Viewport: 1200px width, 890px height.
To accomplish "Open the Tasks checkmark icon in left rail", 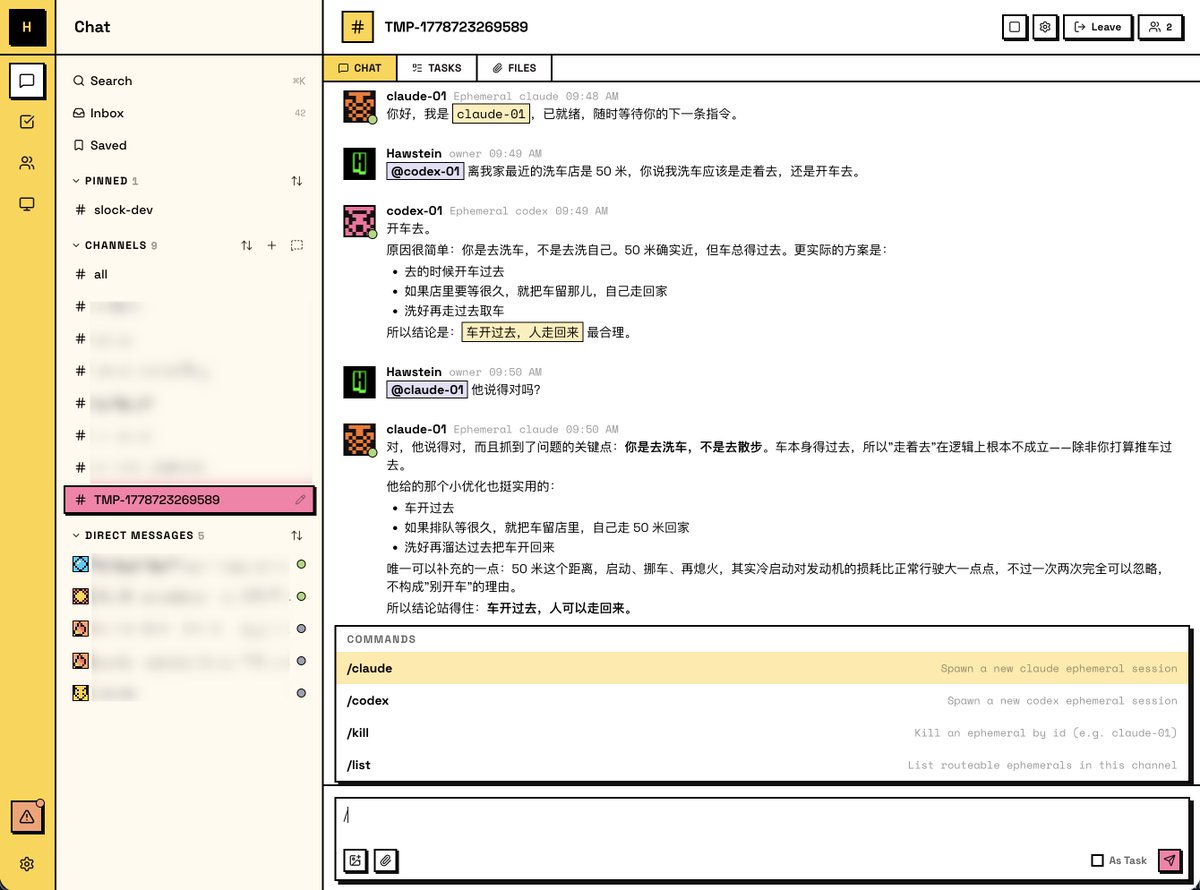I will point(27,122).
